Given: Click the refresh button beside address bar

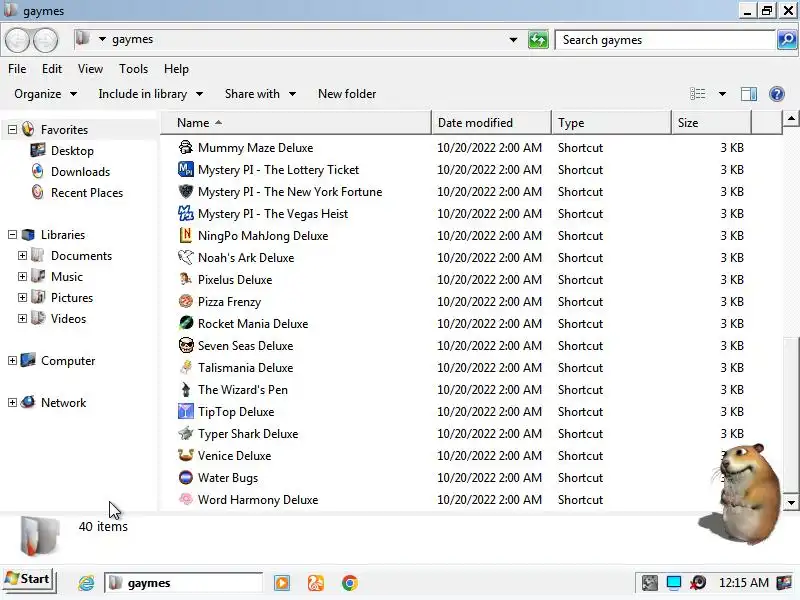Looking at the screenshot, I should [x=538, y=40].
